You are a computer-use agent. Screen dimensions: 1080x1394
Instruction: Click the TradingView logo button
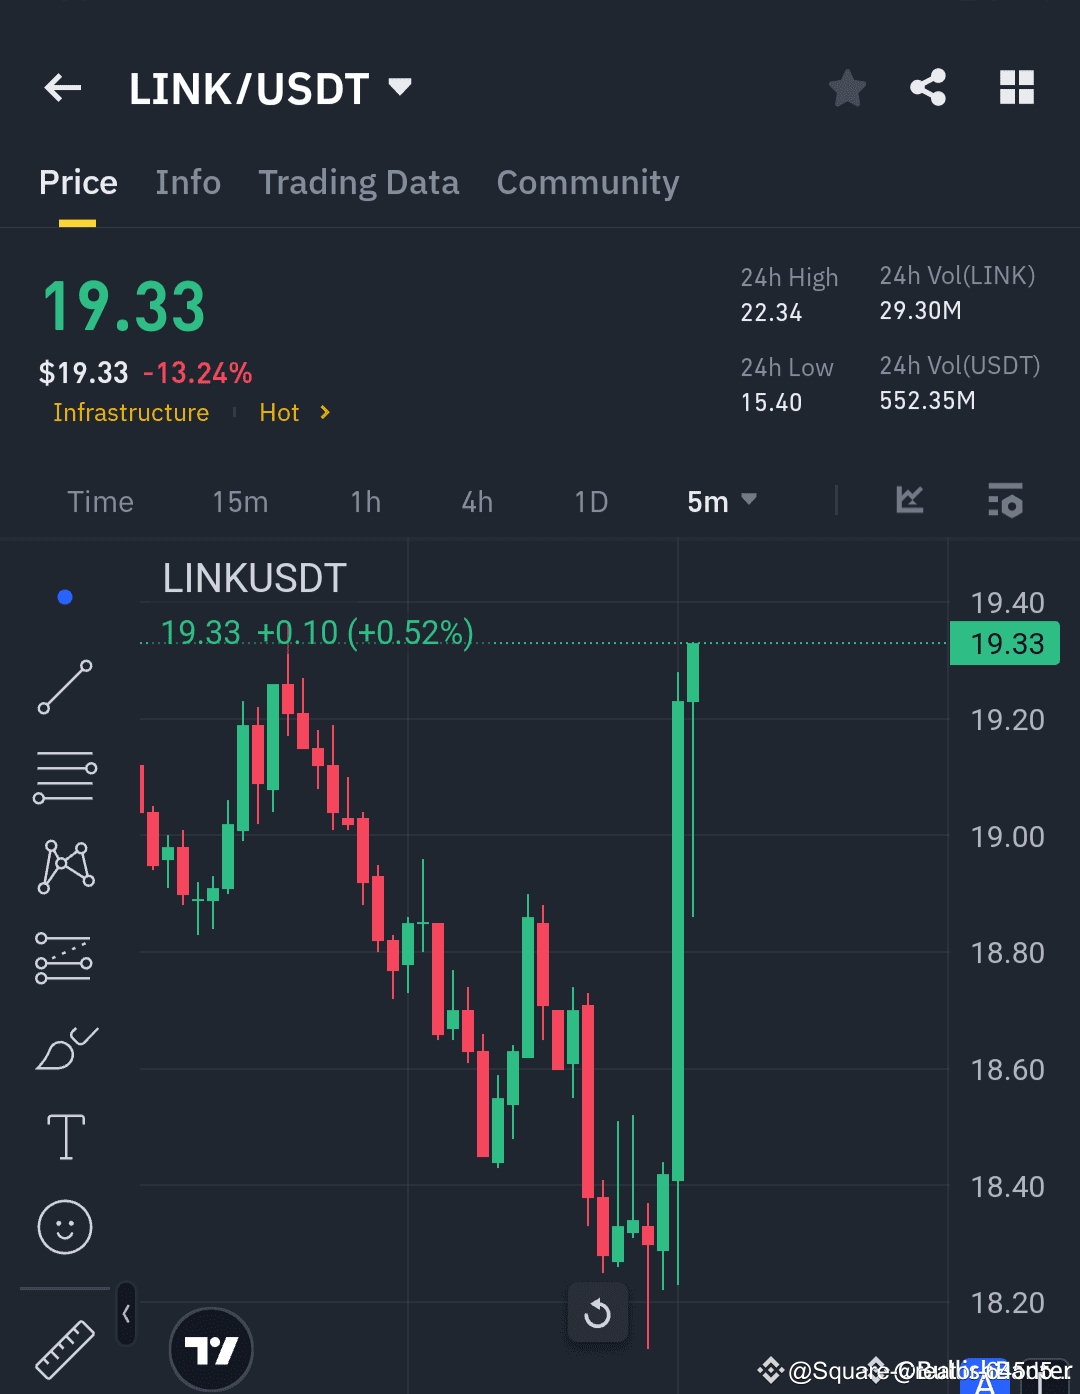click(211, 1348)
